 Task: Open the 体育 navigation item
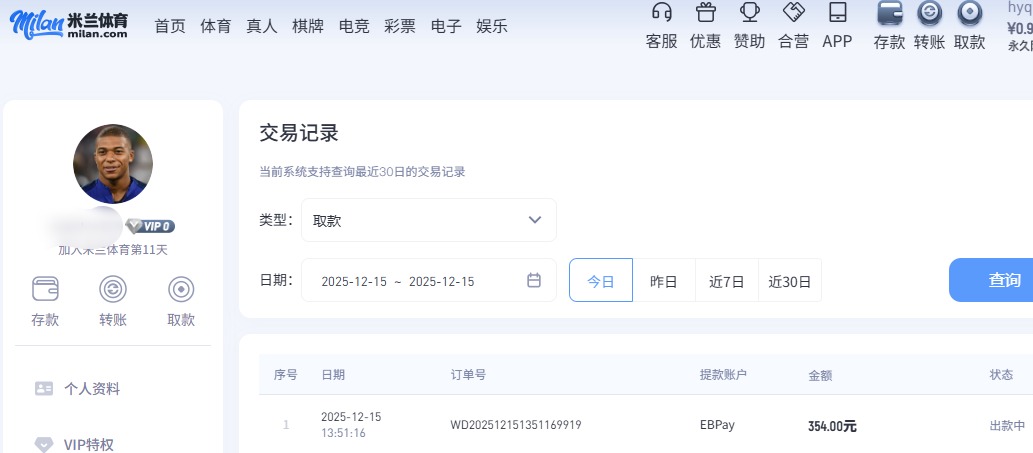[x=216, y=26]
